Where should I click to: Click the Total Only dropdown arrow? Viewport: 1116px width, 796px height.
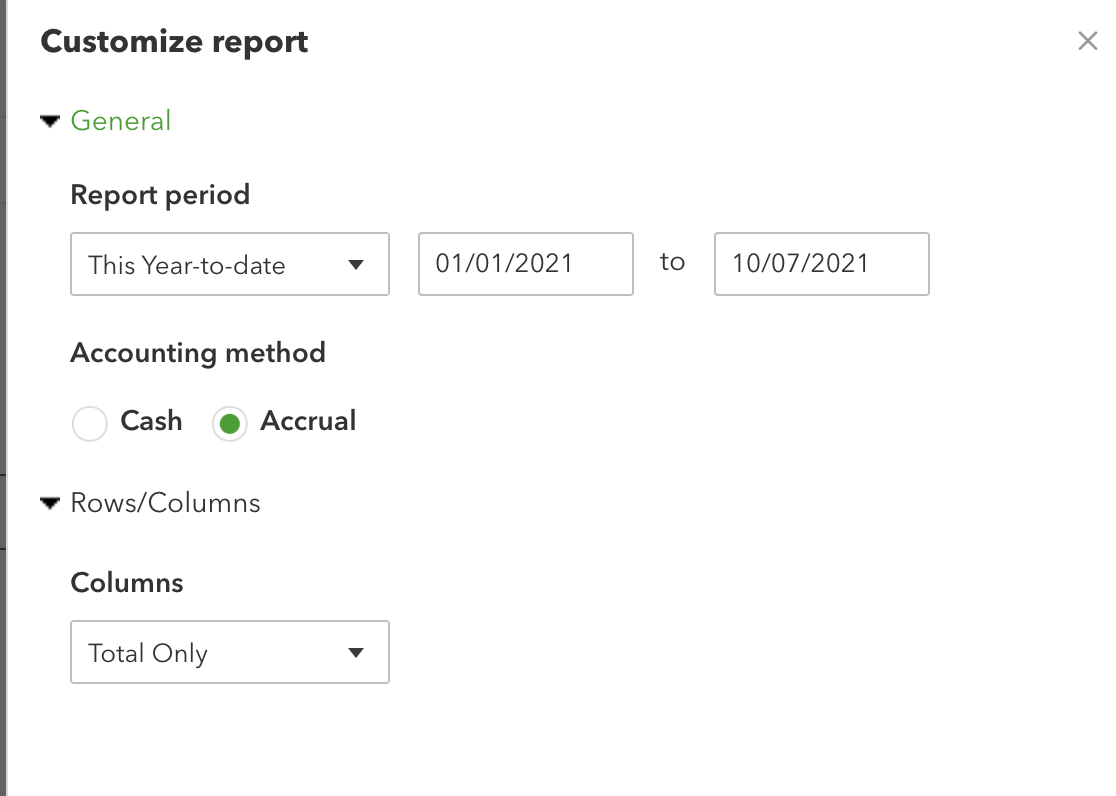pos(357,652)
